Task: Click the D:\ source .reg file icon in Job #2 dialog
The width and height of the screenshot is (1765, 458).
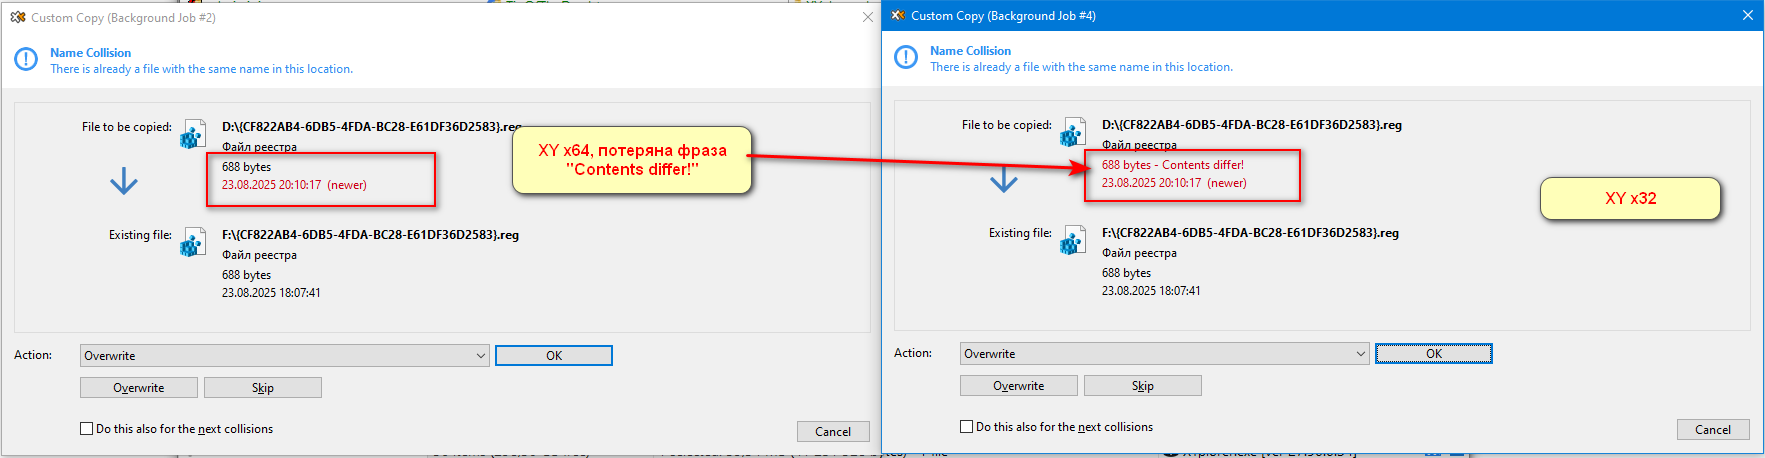Action: [192, 135]
